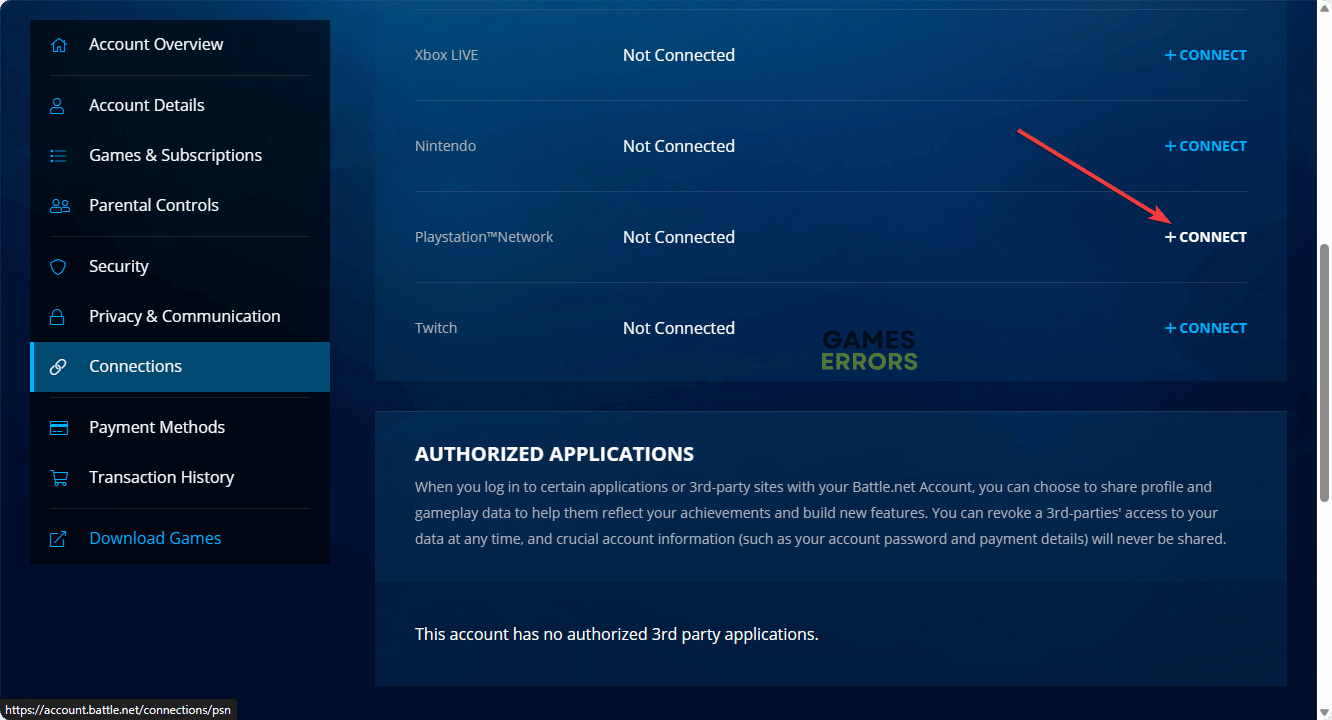Click the Playstation™Network platform label
1332x720 pixels.
click(x=484, y=237)
